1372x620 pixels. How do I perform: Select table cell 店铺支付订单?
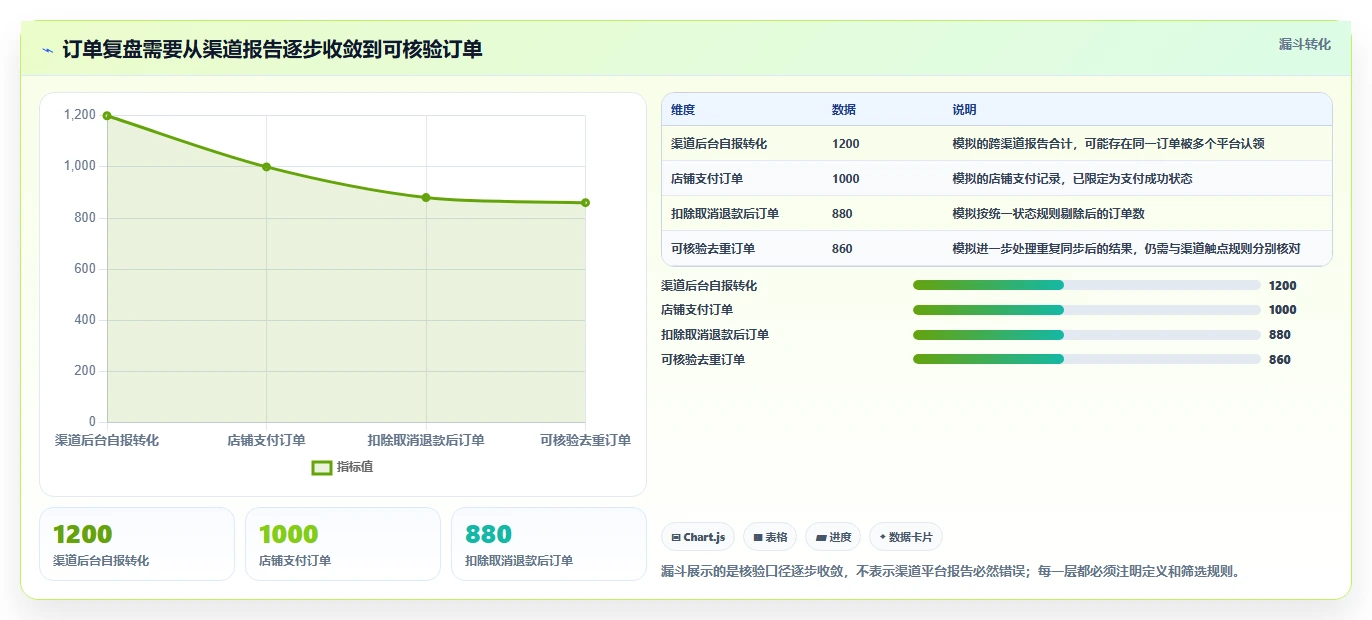click(x=707, y=179)
